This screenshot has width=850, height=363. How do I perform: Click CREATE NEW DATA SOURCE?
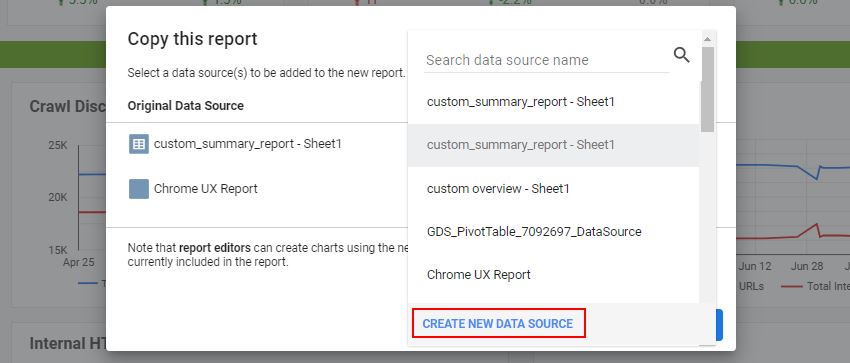coord(498,323)
